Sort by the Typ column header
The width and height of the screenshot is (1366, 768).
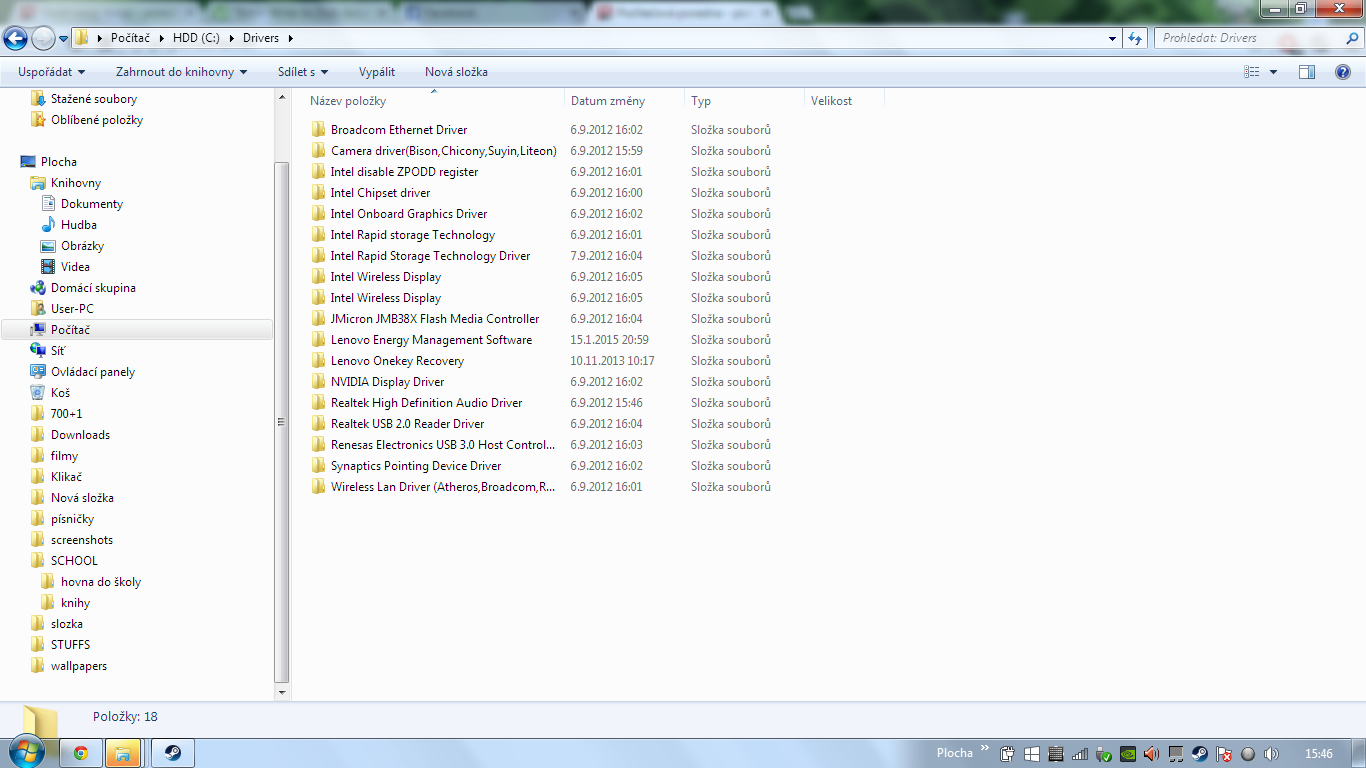coord(744,101)
